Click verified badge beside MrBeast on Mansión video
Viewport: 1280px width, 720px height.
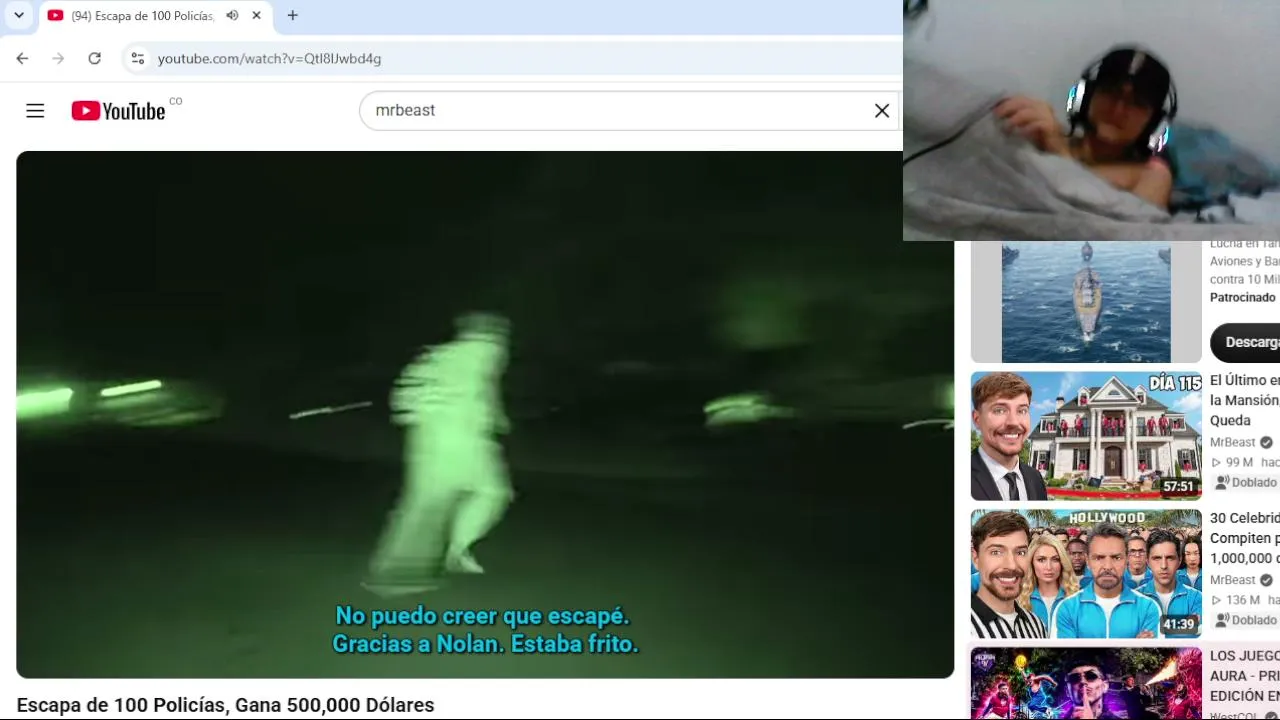[1266, 443]
